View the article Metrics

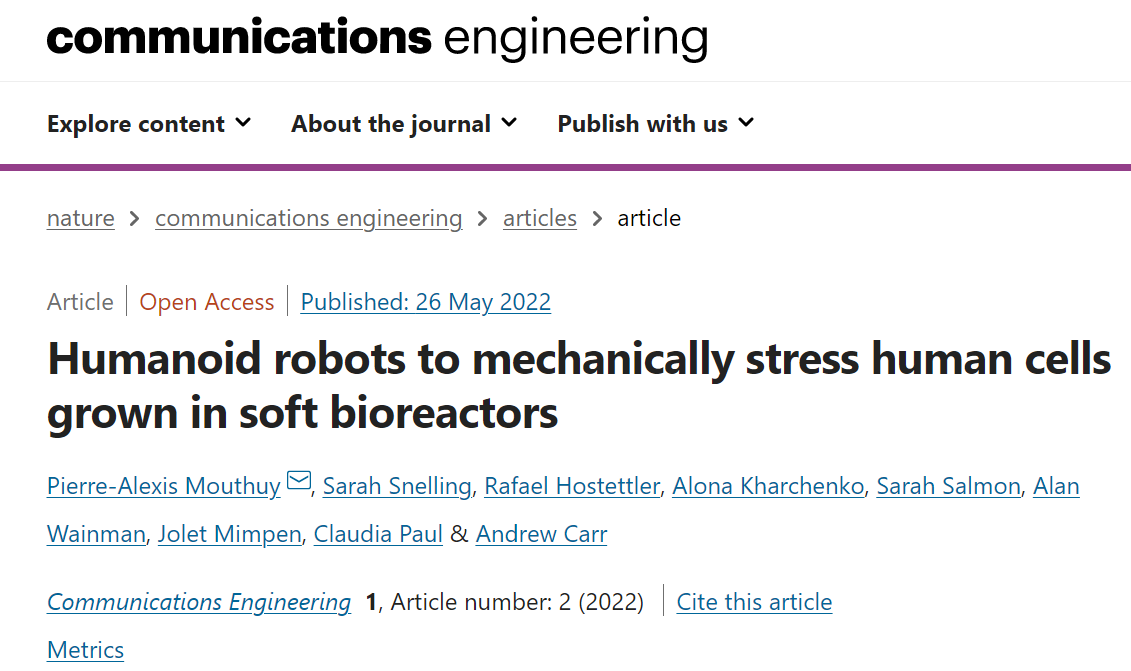(x=85, y=650)
